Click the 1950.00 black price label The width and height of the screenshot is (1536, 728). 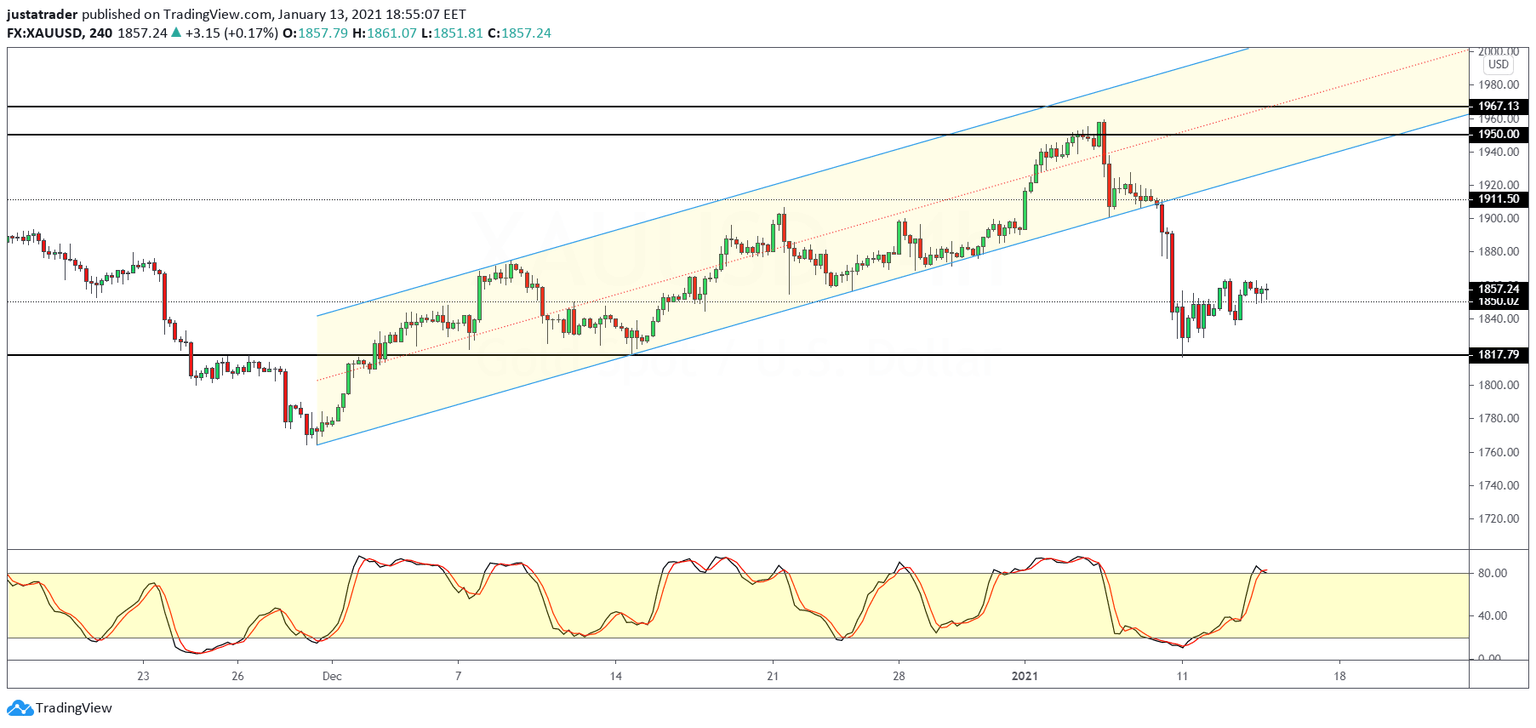1499,133
